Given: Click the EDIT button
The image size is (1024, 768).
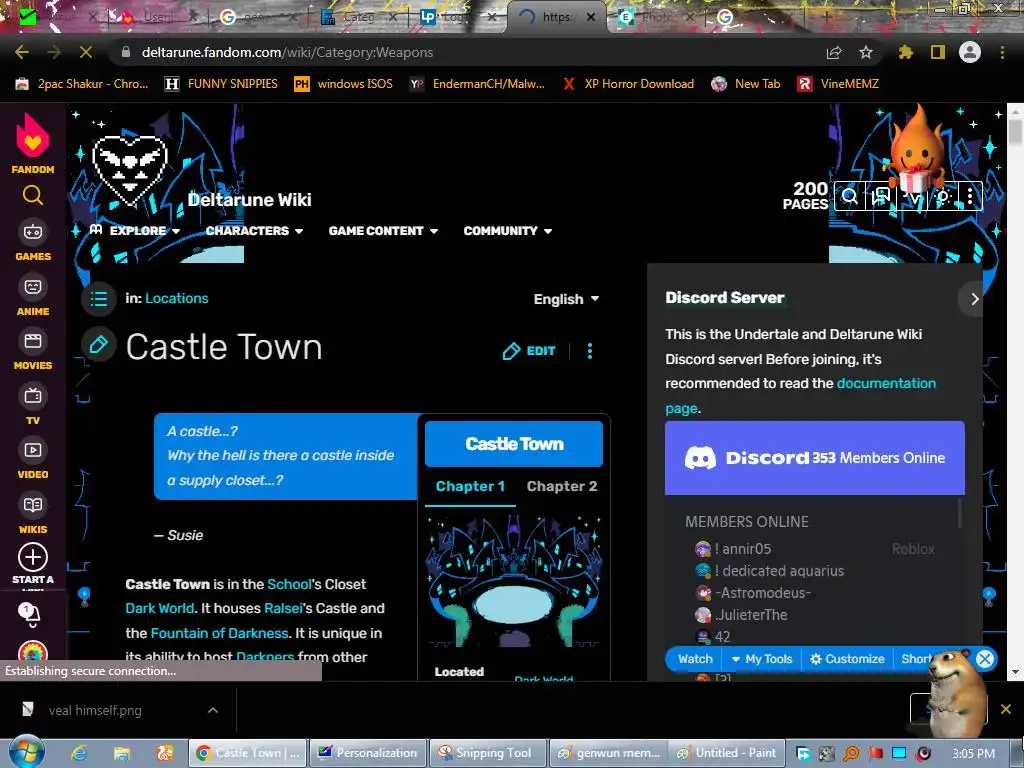Looking at the screenshot, I should pyautogui.click(x=529, y=351).
